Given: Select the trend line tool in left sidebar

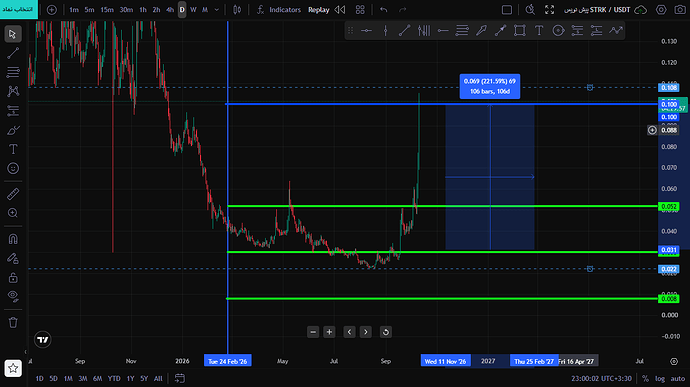Looking at the screenshot, I should 13,53.
